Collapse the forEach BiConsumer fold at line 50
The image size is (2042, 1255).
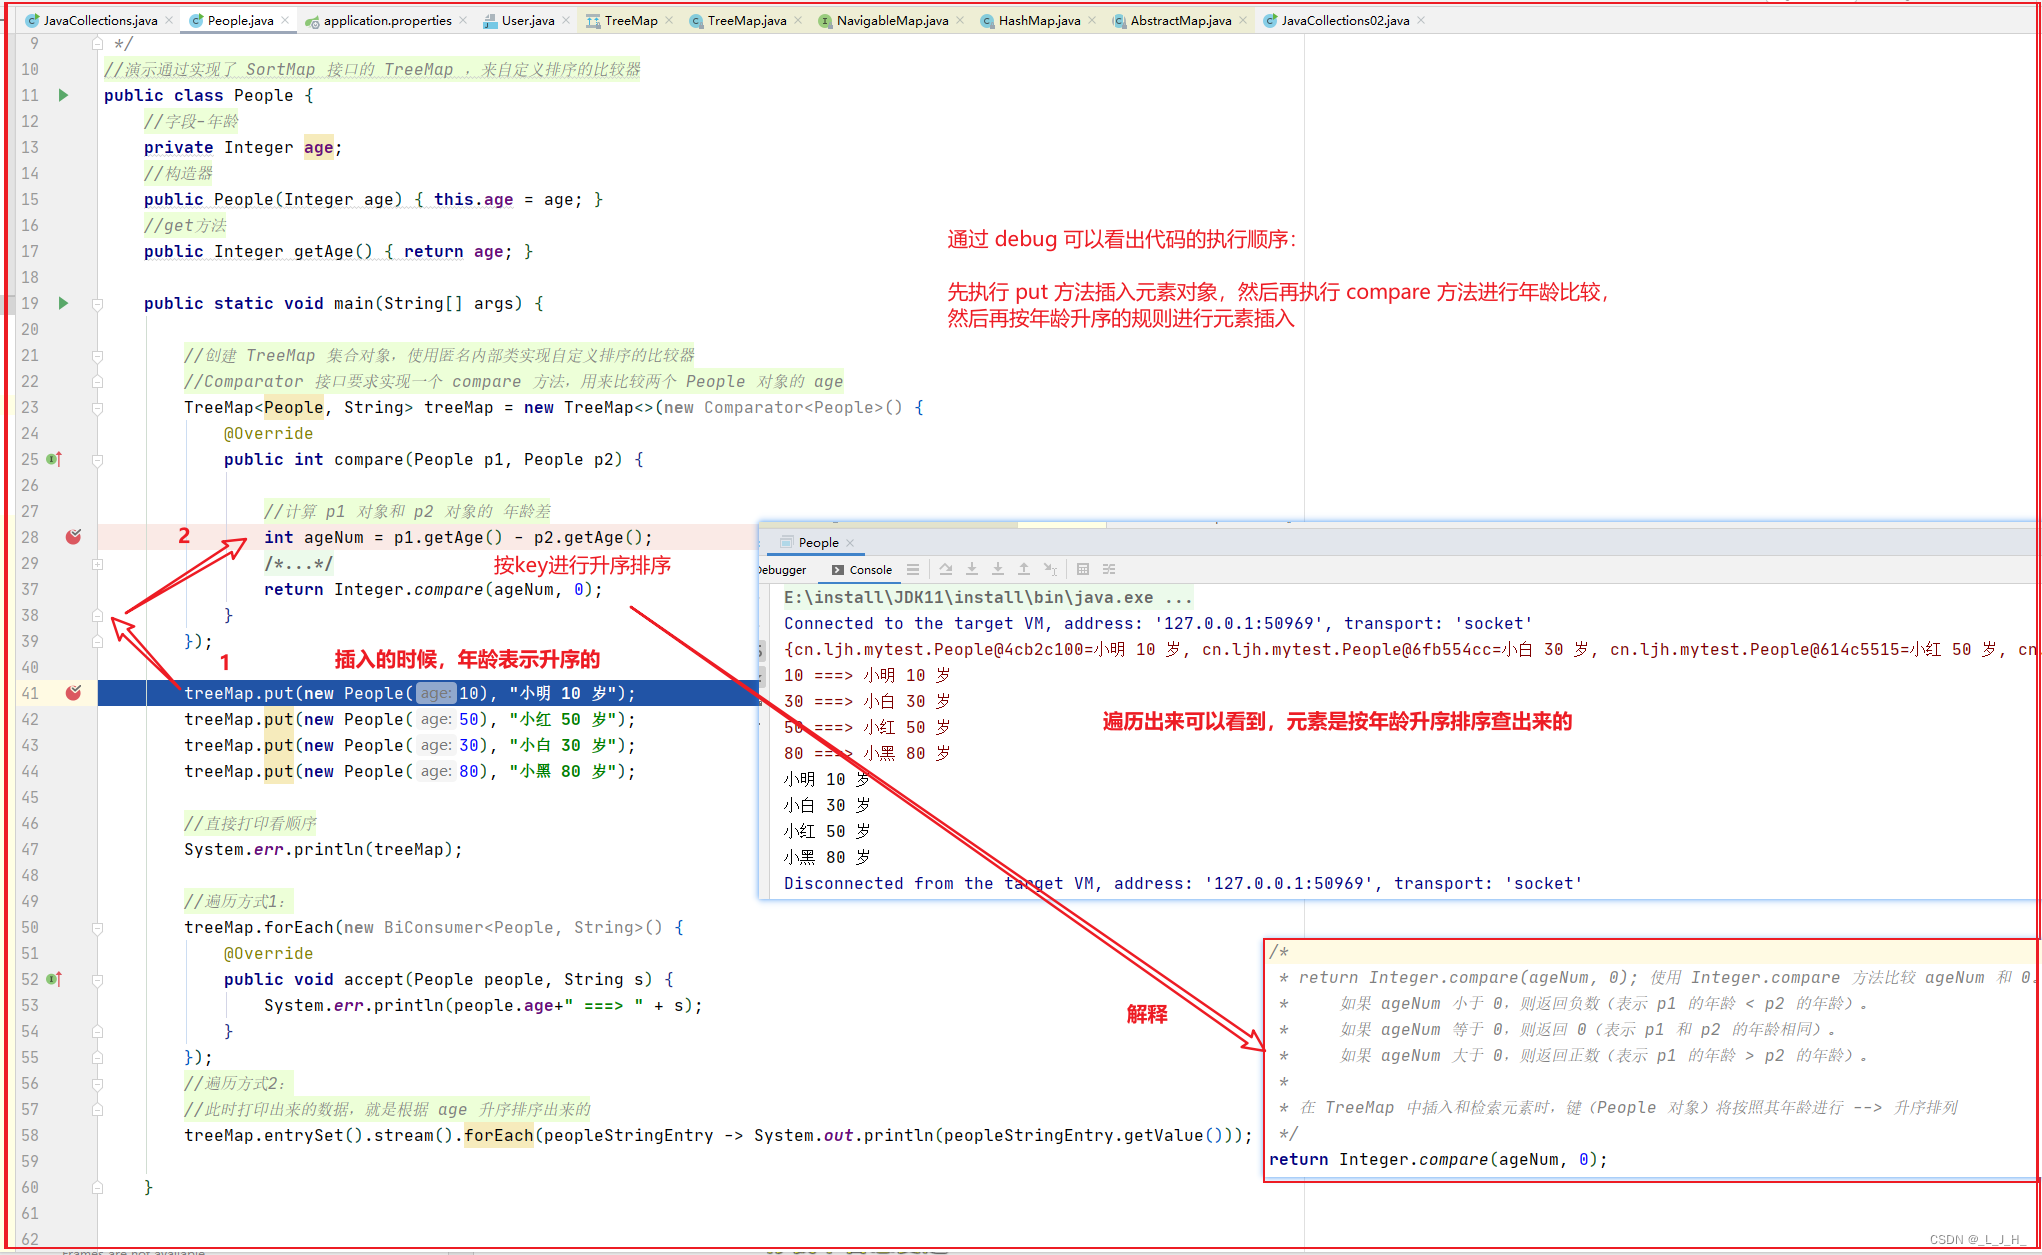point(97,927)
